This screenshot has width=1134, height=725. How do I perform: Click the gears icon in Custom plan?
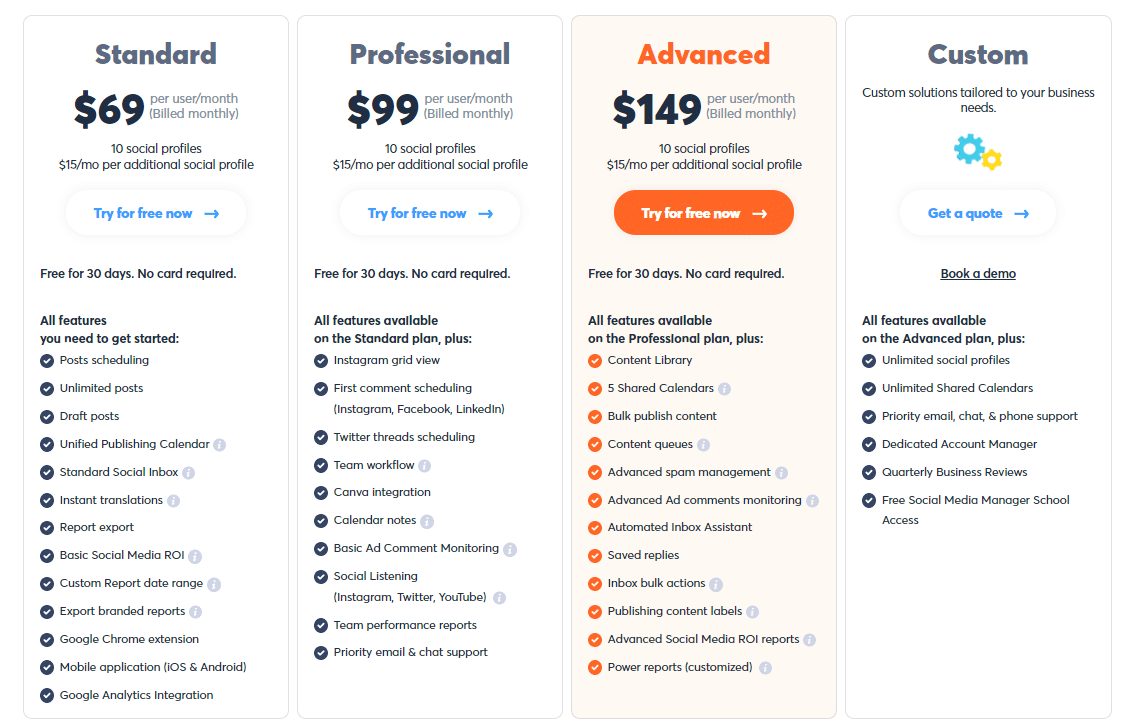tap(977, 152)
